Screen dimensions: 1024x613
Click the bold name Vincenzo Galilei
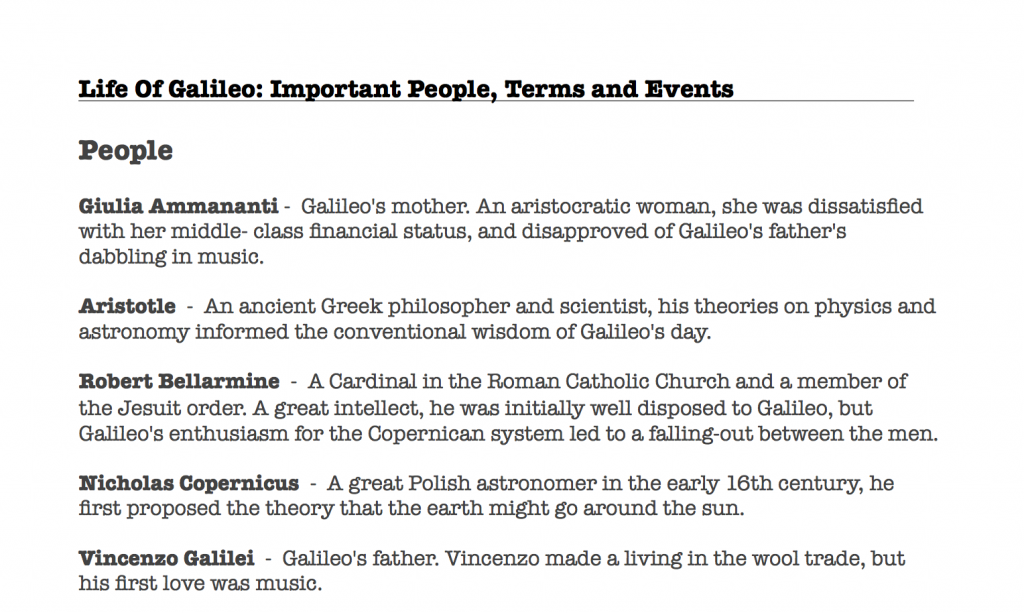click(167, 558)
